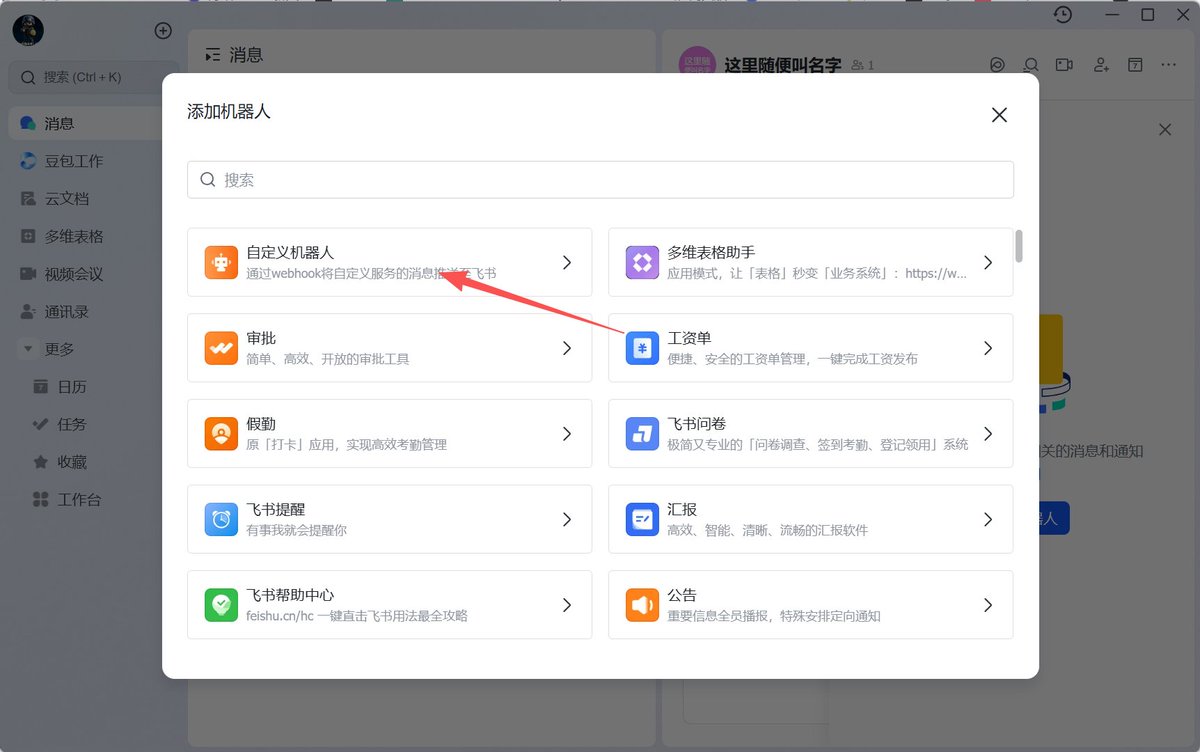Close the 添加机器人 dialog
The height and width of the screenshot is (752, 1200).
coord(999,115)
